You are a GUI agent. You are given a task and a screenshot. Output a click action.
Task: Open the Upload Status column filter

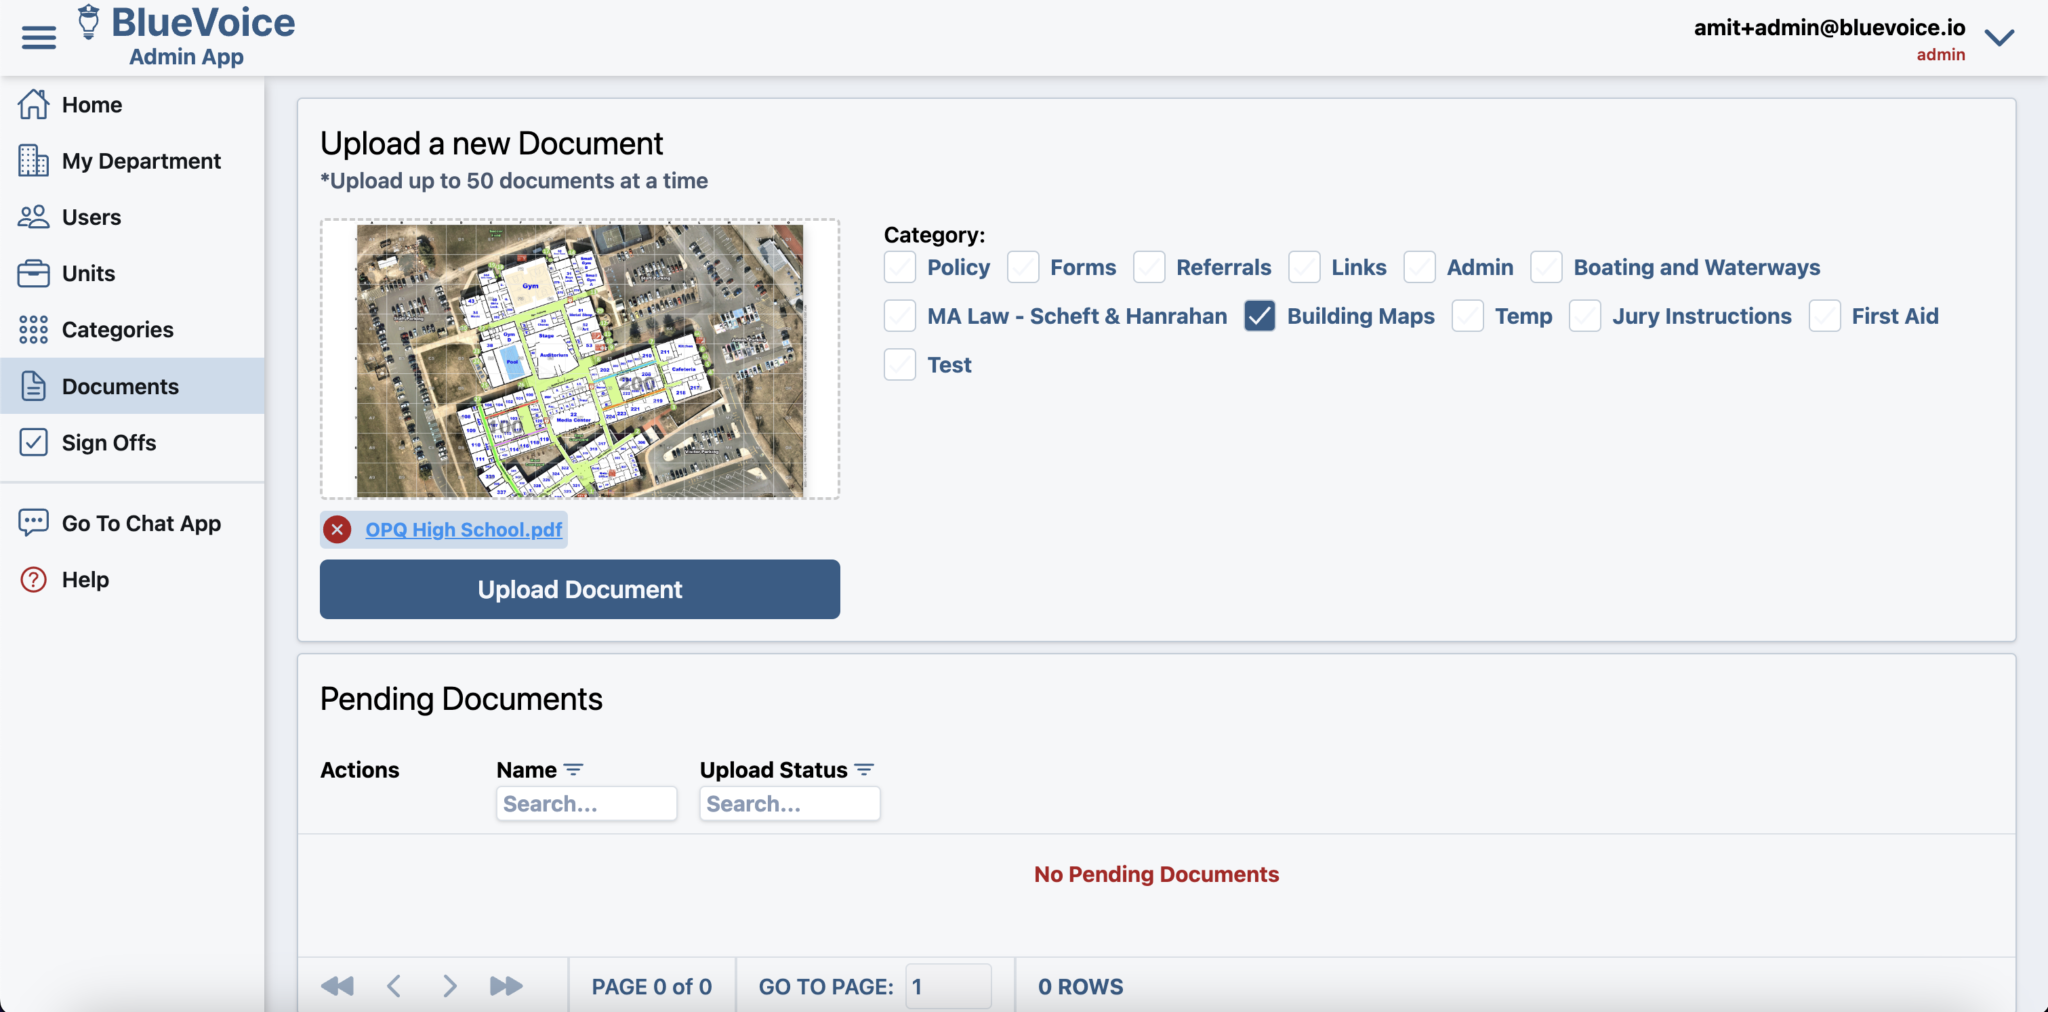coord(864,770)
